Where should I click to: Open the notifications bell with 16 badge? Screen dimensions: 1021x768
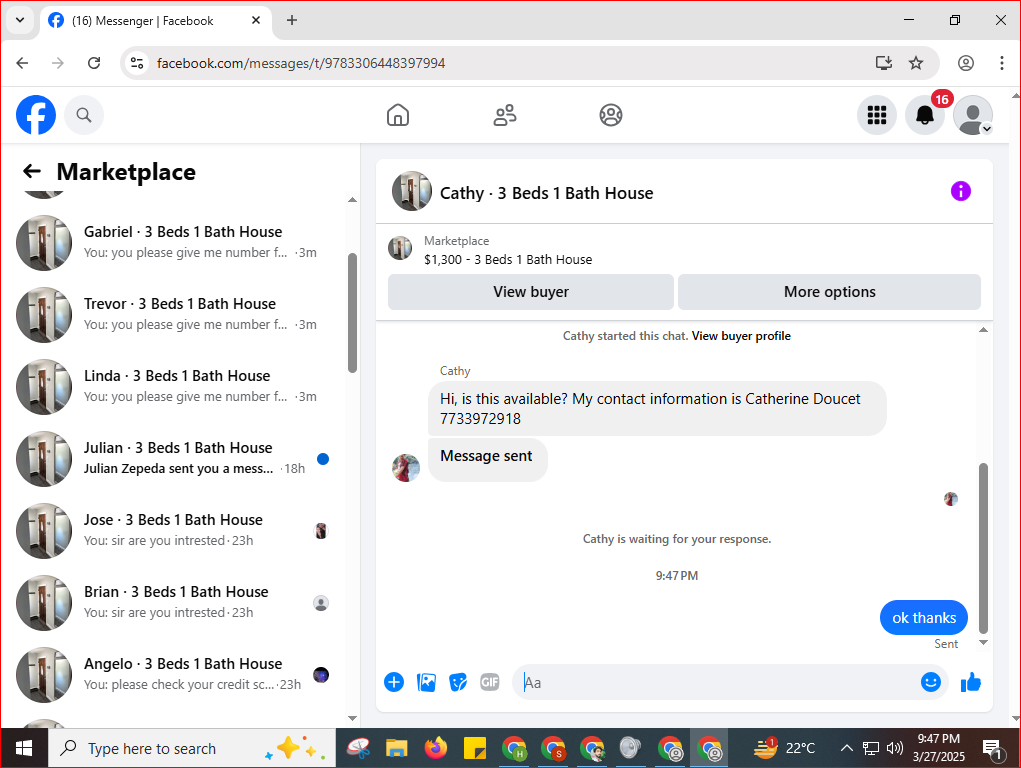[x=925, y=115]
